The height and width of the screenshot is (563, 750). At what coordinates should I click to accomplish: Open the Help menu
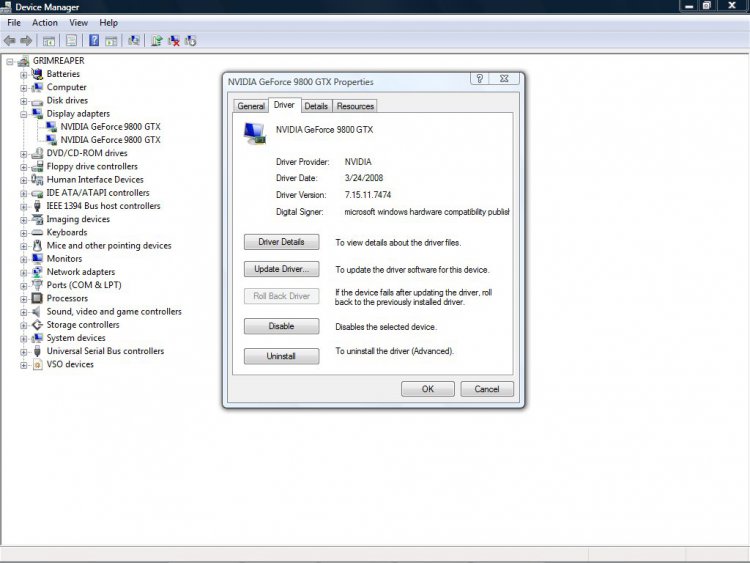click(x=109, y=22)
